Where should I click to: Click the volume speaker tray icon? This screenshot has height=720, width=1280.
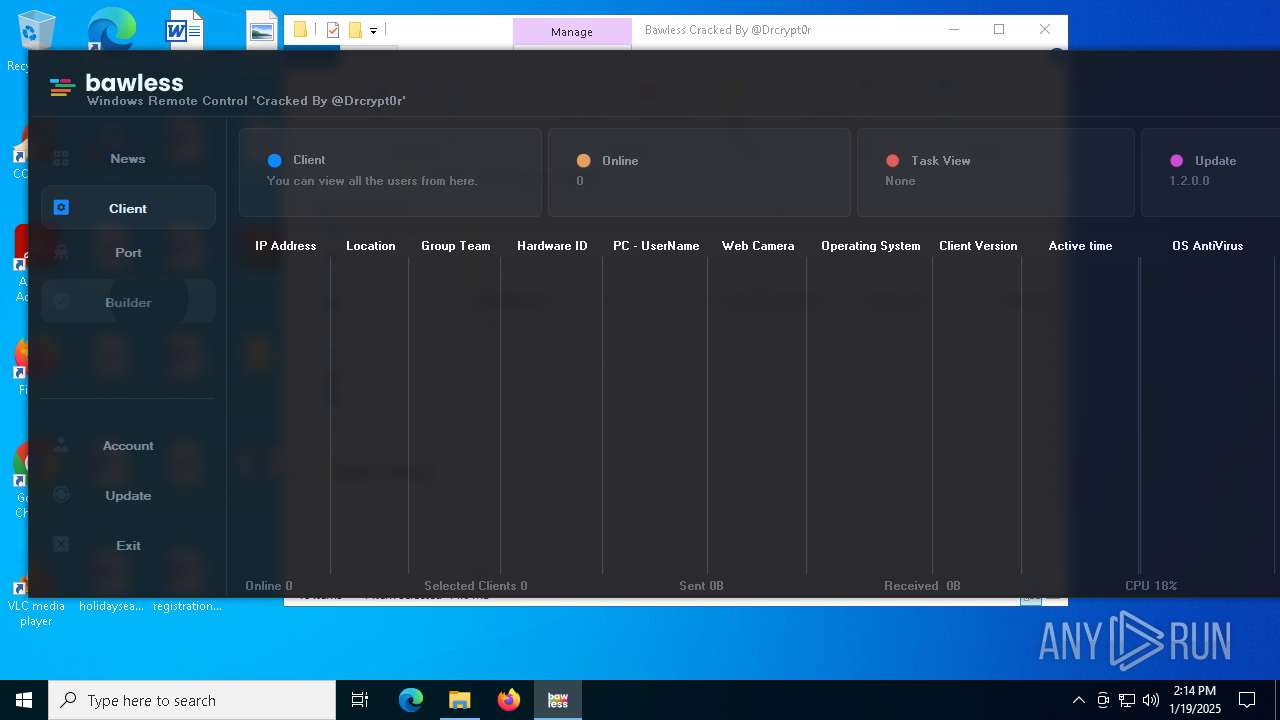pyautogui.click(x=1151, y=700)
